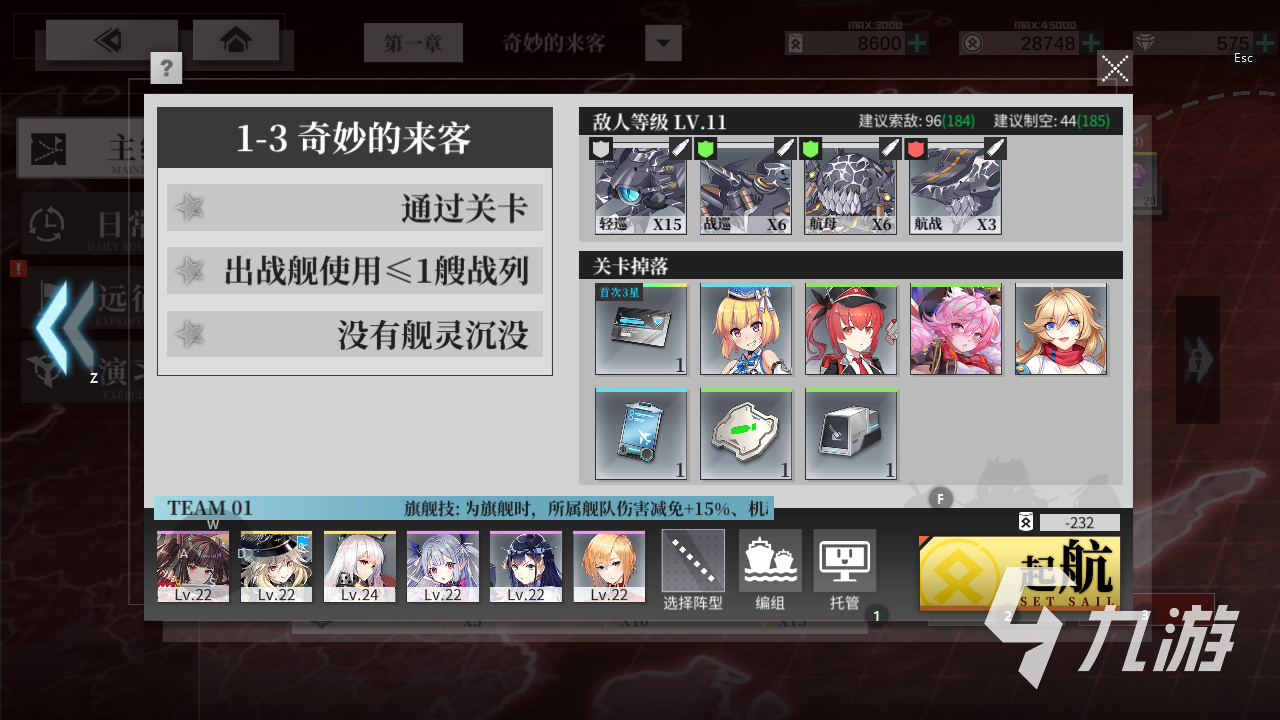Screen dimensions: 1280x720
Task: Expand the chapter dropdown next to 奇妙的来客
Action: click(663, 43)
